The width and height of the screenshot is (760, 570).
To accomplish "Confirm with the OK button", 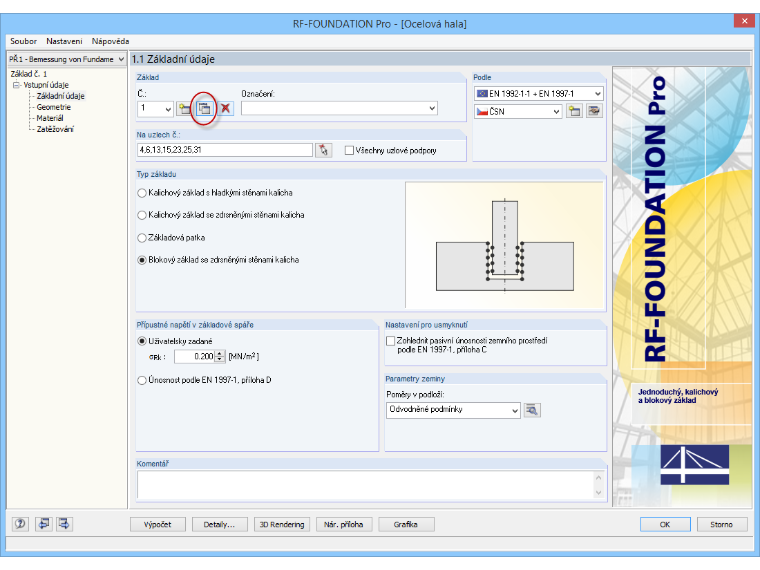I will 665,524.
